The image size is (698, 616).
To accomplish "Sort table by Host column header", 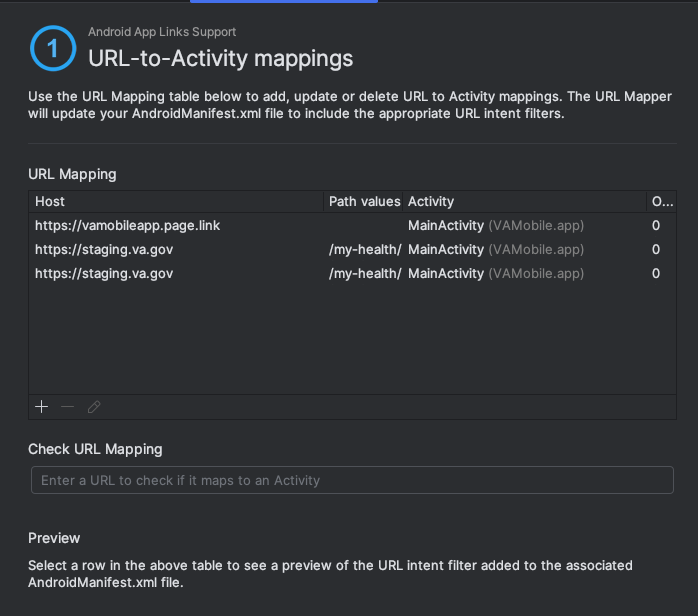I will (x=176, y=202).
